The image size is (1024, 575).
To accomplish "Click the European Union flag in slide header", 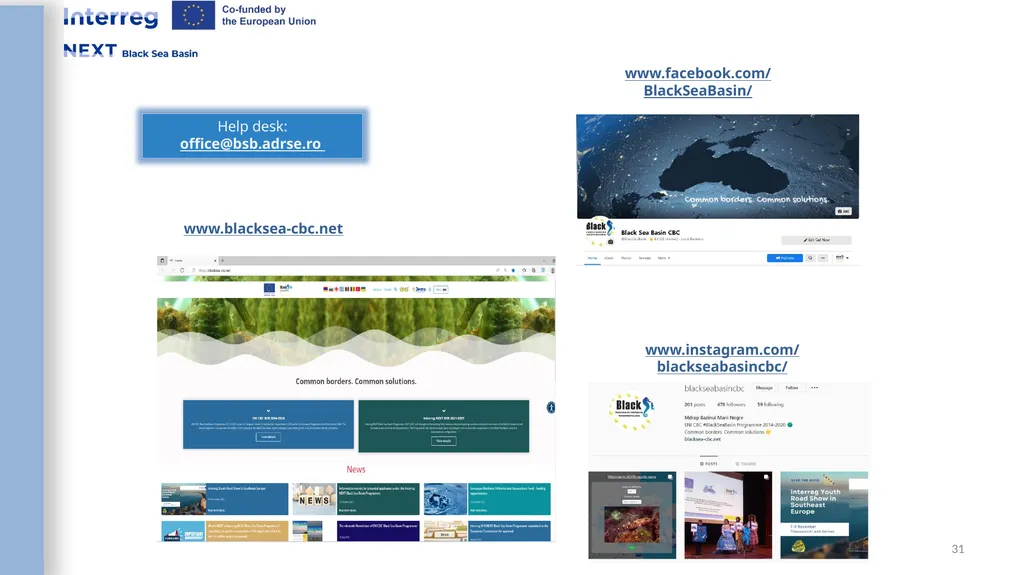I will point(193,15).
